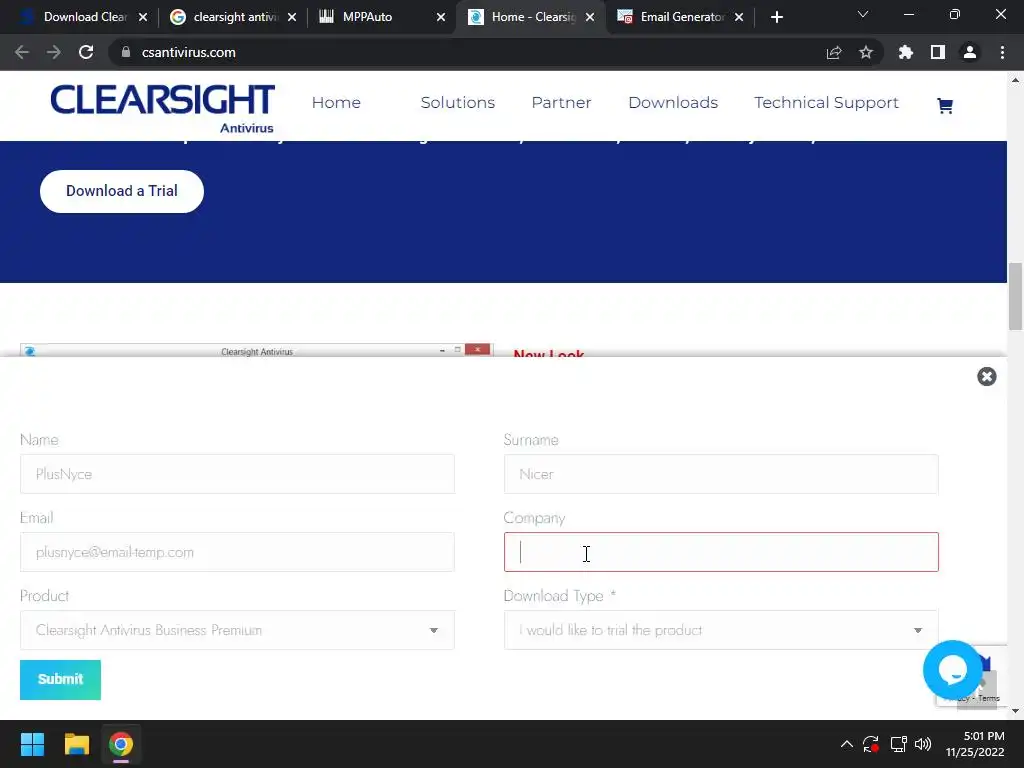Open the network tray icon
Image resolution: width=1024 pixels, height=768 pixels.
click(899, 744)
